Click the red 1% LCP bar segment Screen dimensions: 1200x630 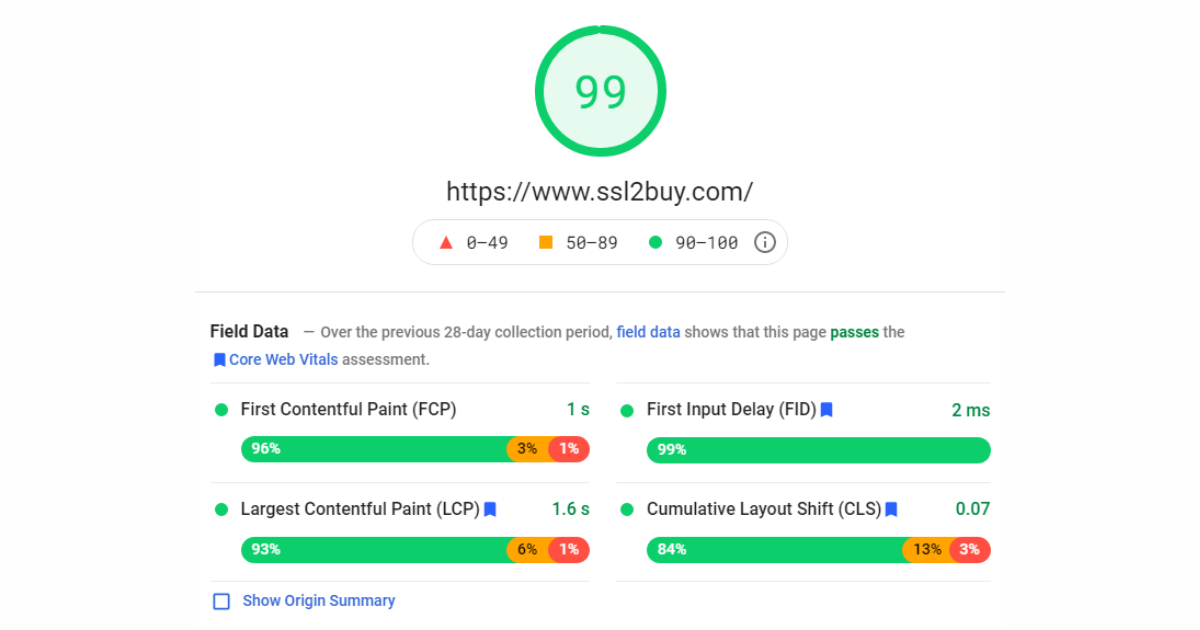[x=570, y=549]
